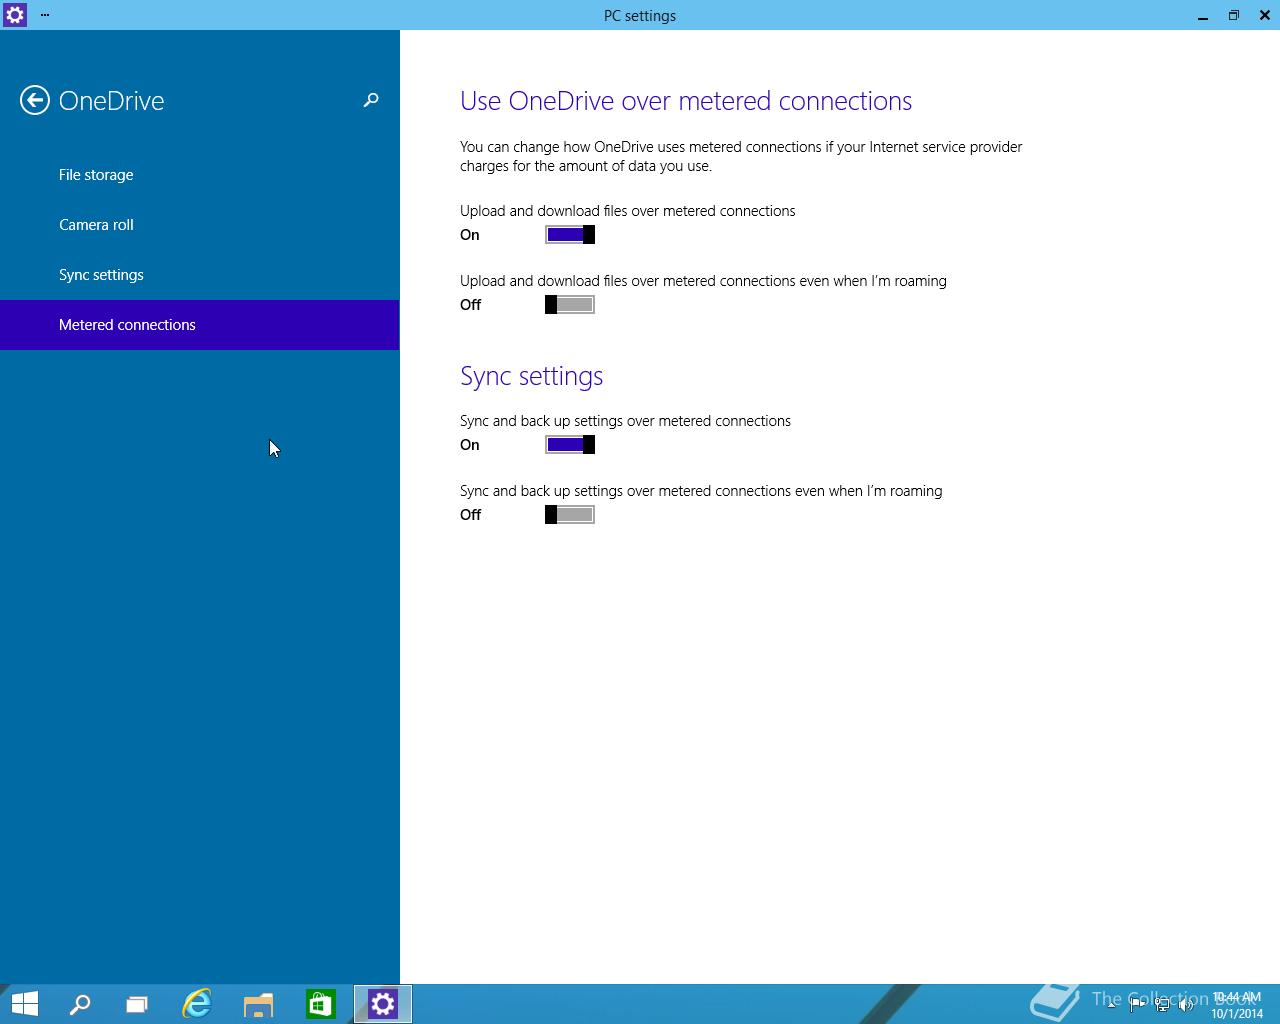The width and height of the screenshot is (1280, 1024).
Task: Restore down the PC settings window
Action: coord(1234,16)
